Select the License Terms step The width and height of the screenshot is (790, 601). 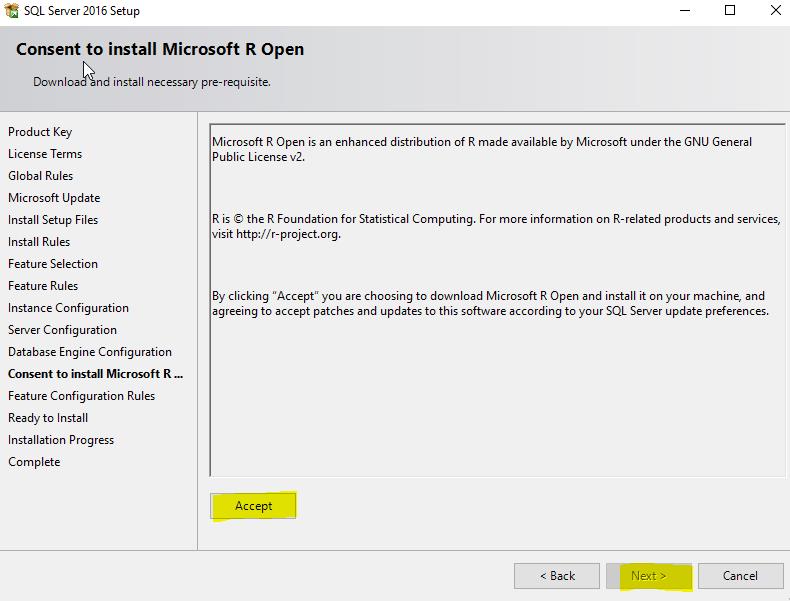click(45, 154)
